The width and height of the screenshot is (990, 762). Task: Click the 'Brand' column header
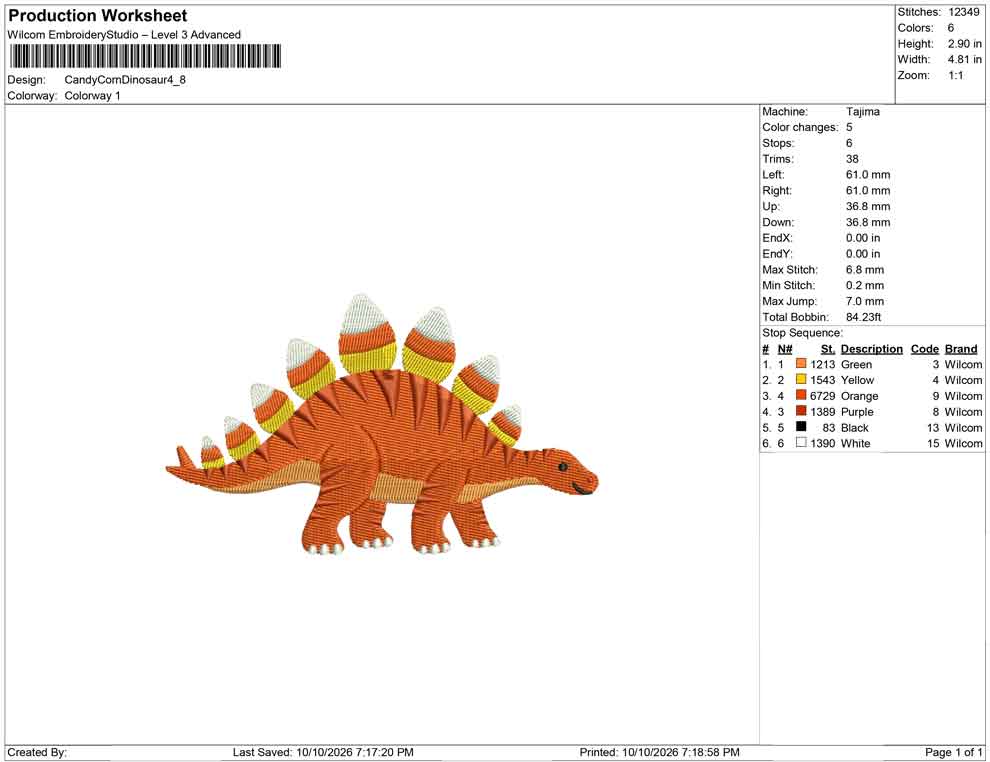pos(961,349)
